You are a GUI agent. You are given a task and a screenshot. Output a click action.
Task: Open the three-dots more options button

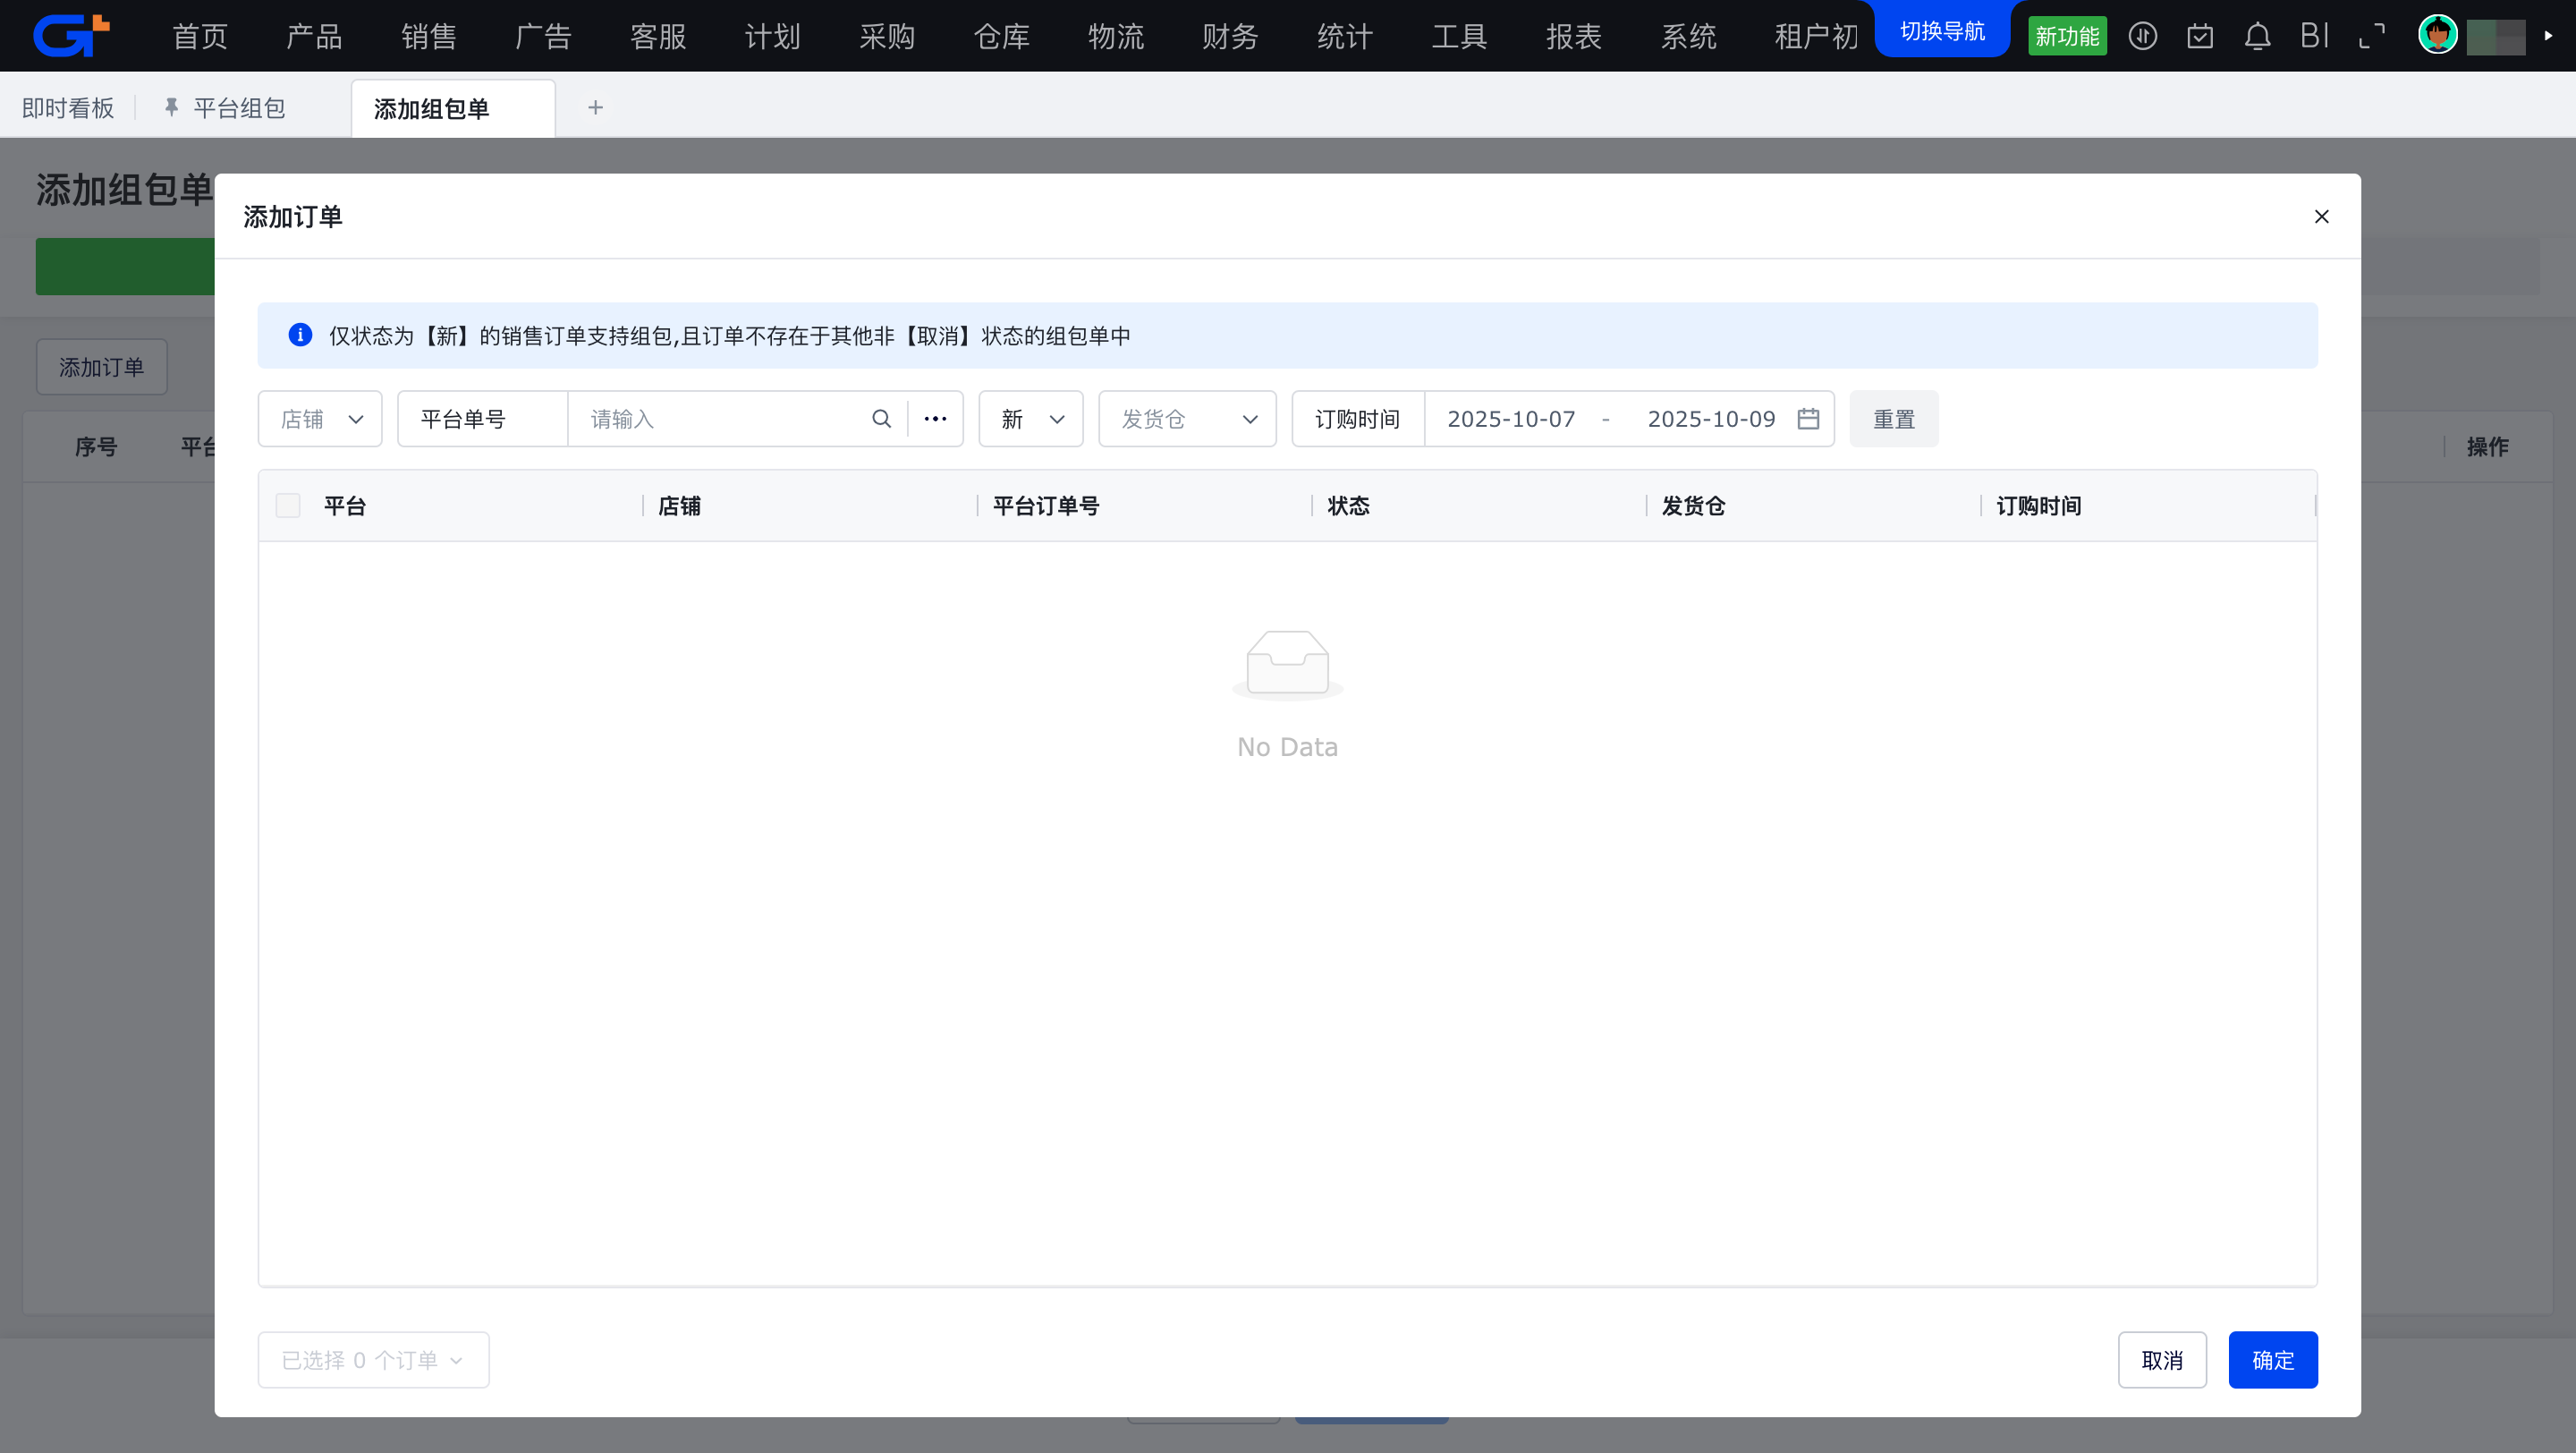935,419
